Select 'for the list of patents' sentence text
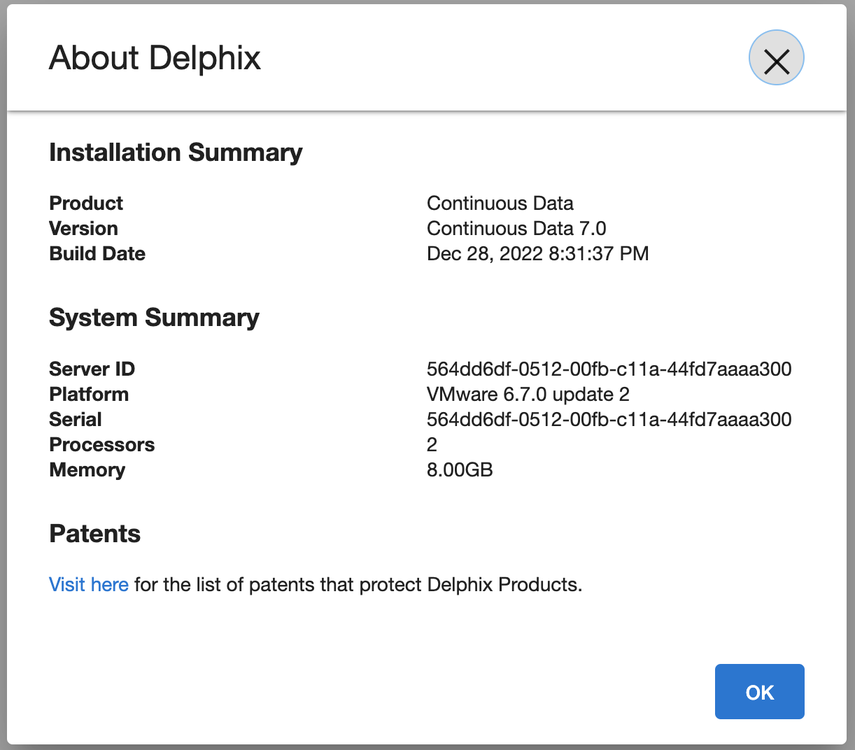 pos(358,584)
